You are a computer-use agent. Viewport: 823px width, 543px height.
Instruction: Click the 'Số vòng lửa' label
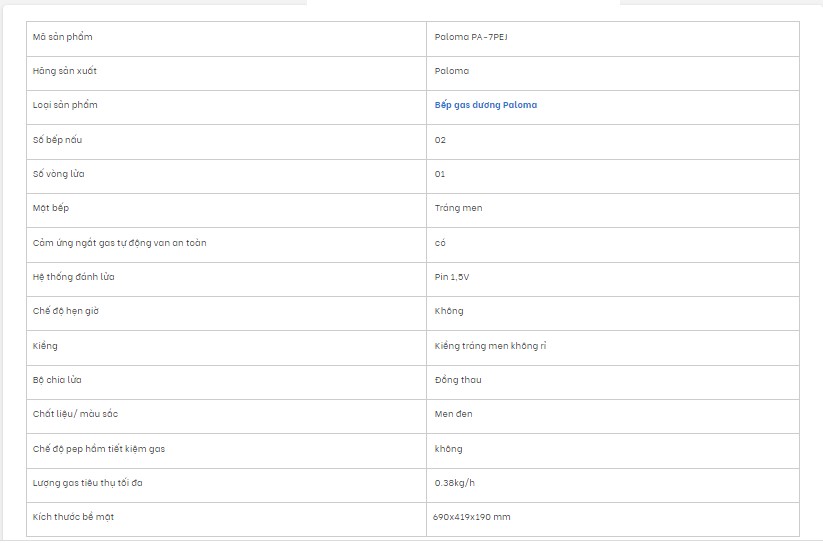[58, 174]
